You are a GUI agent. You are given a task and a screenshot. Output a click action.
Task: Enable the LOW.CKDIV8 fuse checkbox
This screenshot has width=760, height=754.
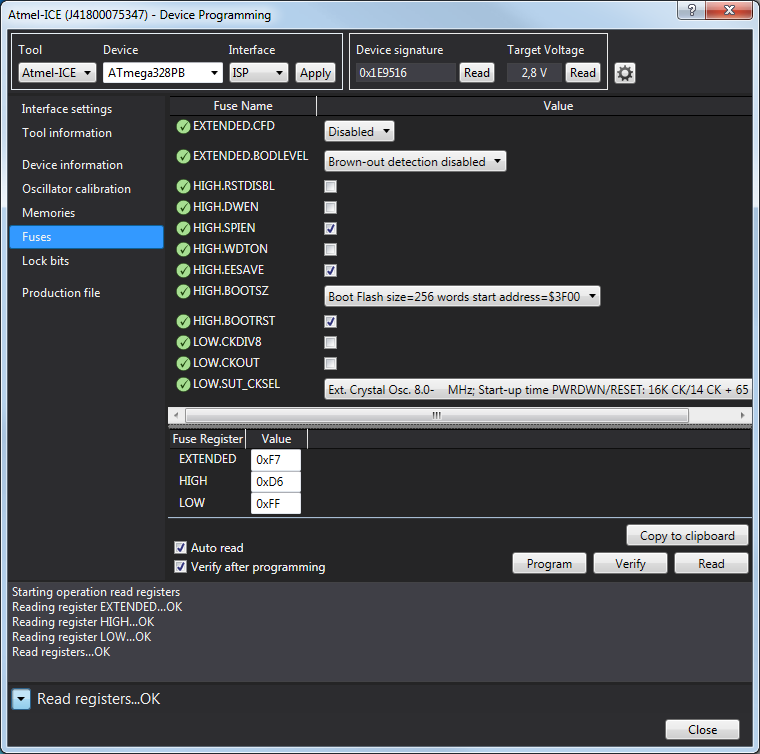pos(331,343)
